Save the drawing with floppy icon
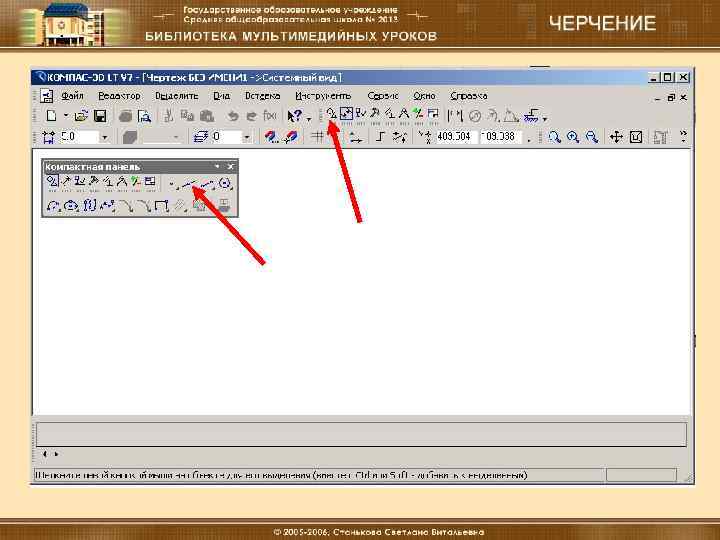Viewport: 720px width, 540px height. click(100, 116)
